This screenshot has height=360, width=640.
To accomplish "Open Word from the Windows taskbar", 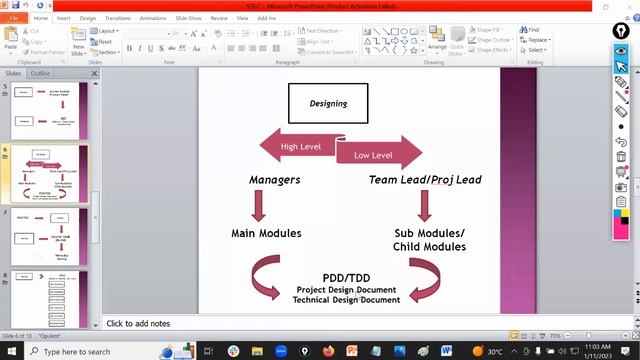I will click(446, 351).
